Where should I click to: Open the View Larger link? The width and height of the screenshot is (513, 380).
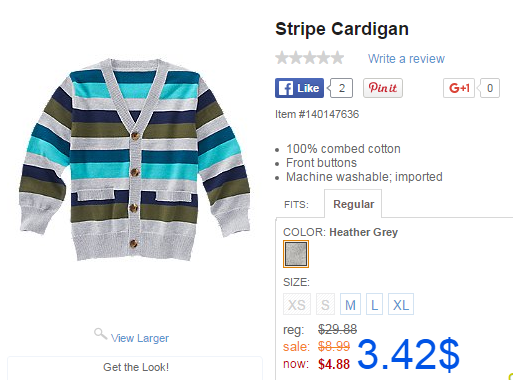coord(140,338)
